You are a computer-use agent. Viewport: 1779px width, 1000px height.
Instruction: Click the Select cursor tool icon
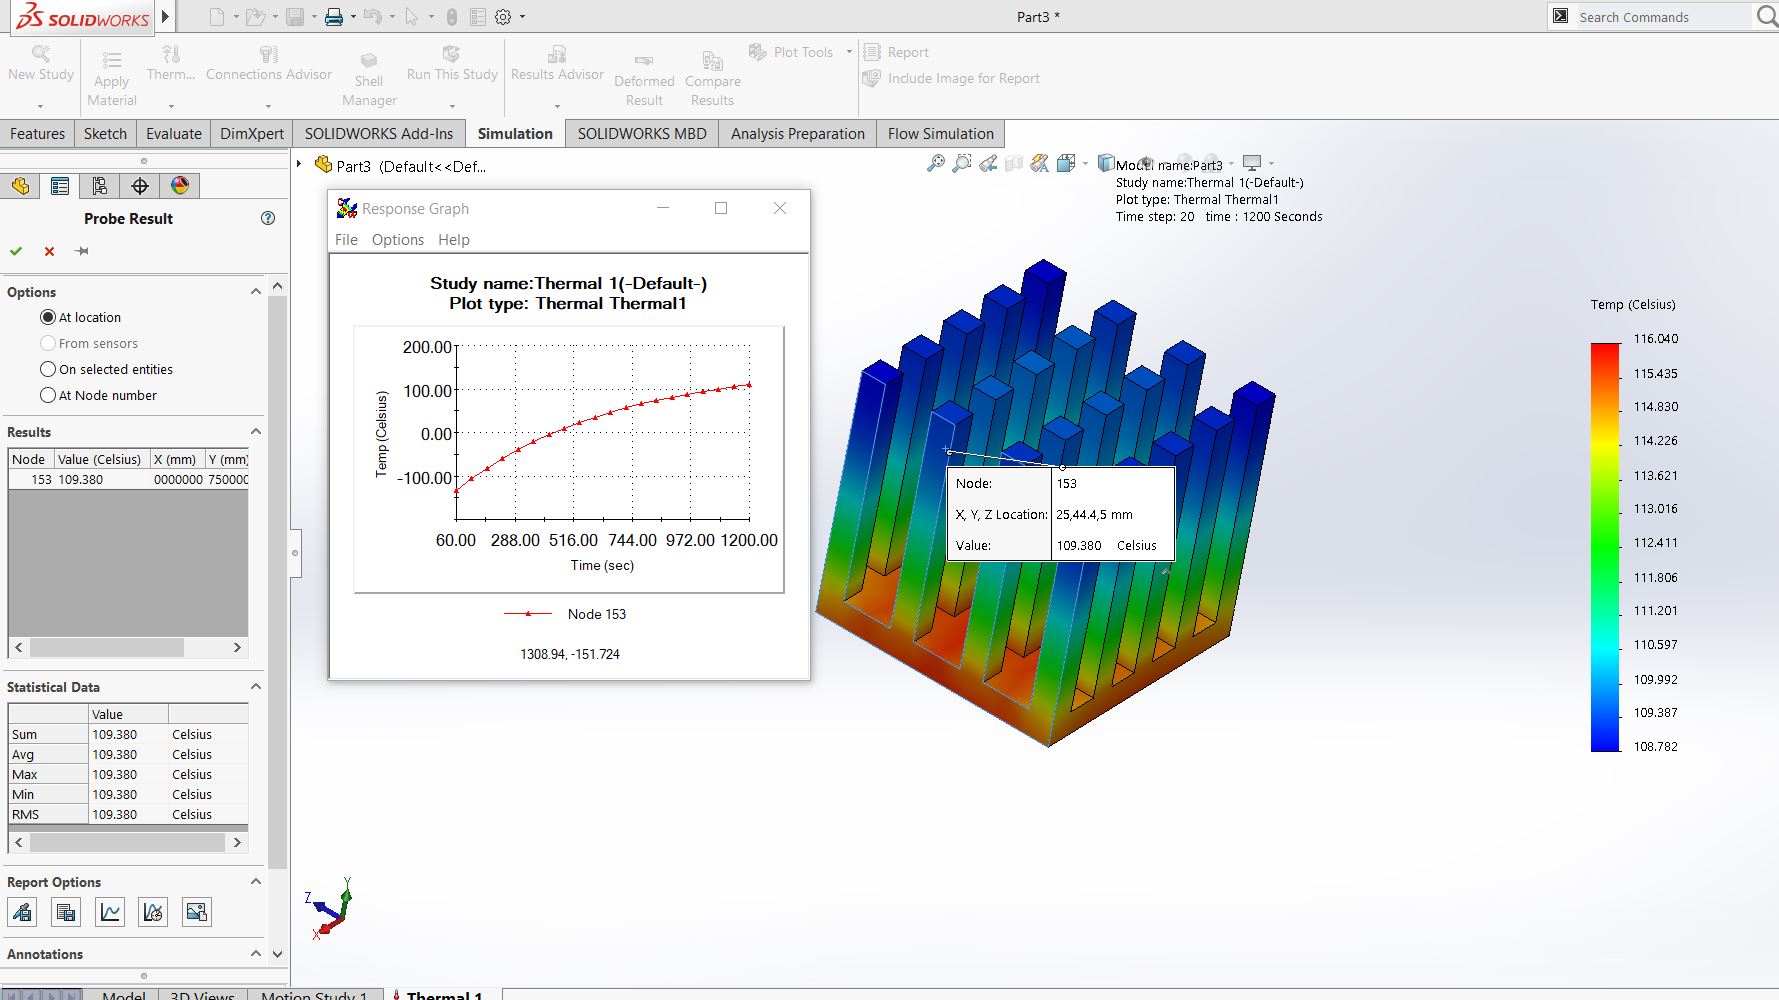pyautogui.click(x=411, y=17)
